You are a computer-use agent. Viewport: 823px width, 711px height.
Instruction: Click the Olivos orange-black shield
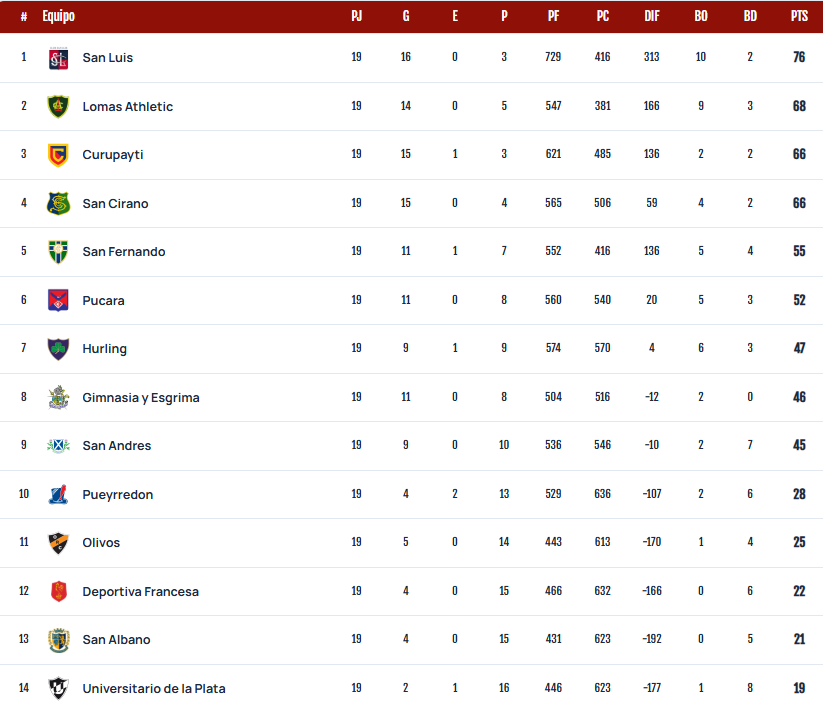pyautogui.click(x=58, y=543)
